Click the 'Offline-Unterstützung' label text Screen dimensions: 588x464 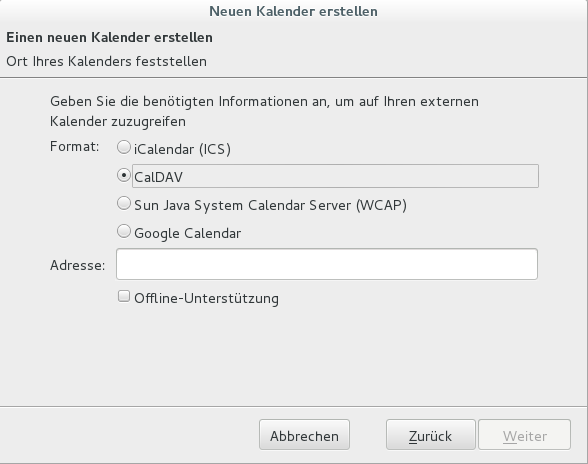click(x=206, y=299)
